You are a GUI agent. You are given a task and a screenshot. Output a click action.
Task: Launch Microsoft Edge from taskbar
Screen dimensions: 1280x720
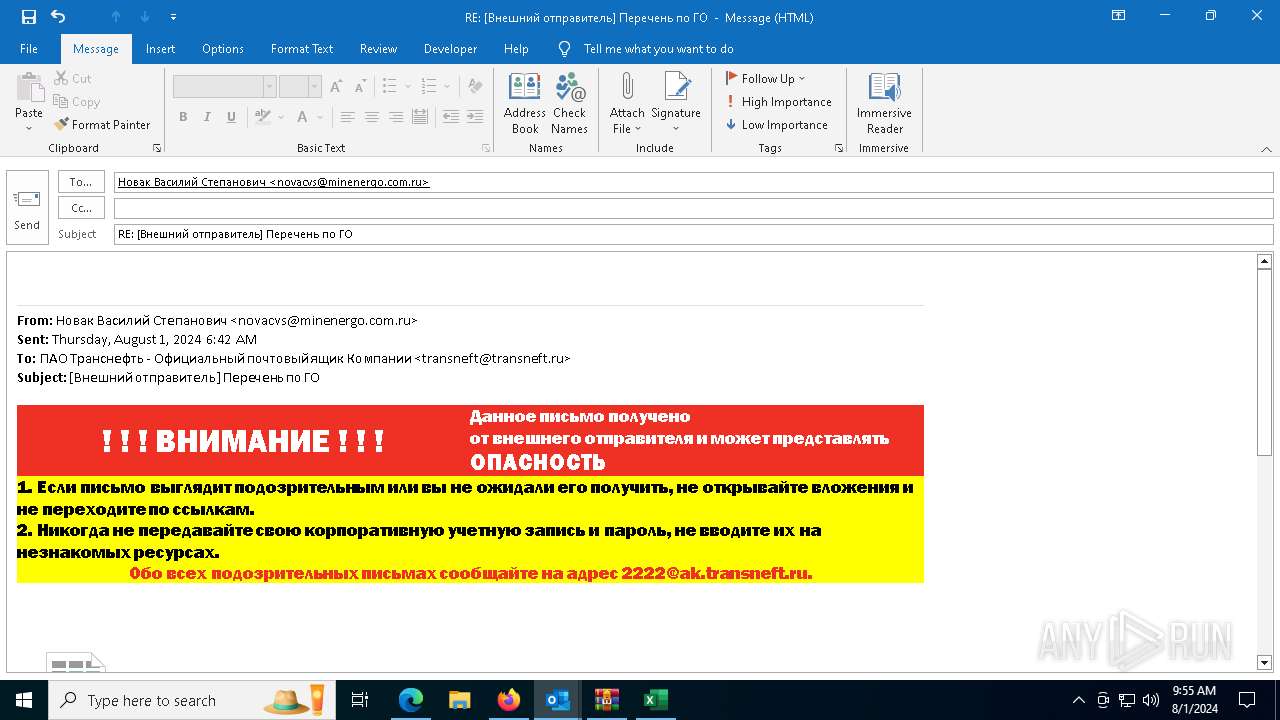411,700
